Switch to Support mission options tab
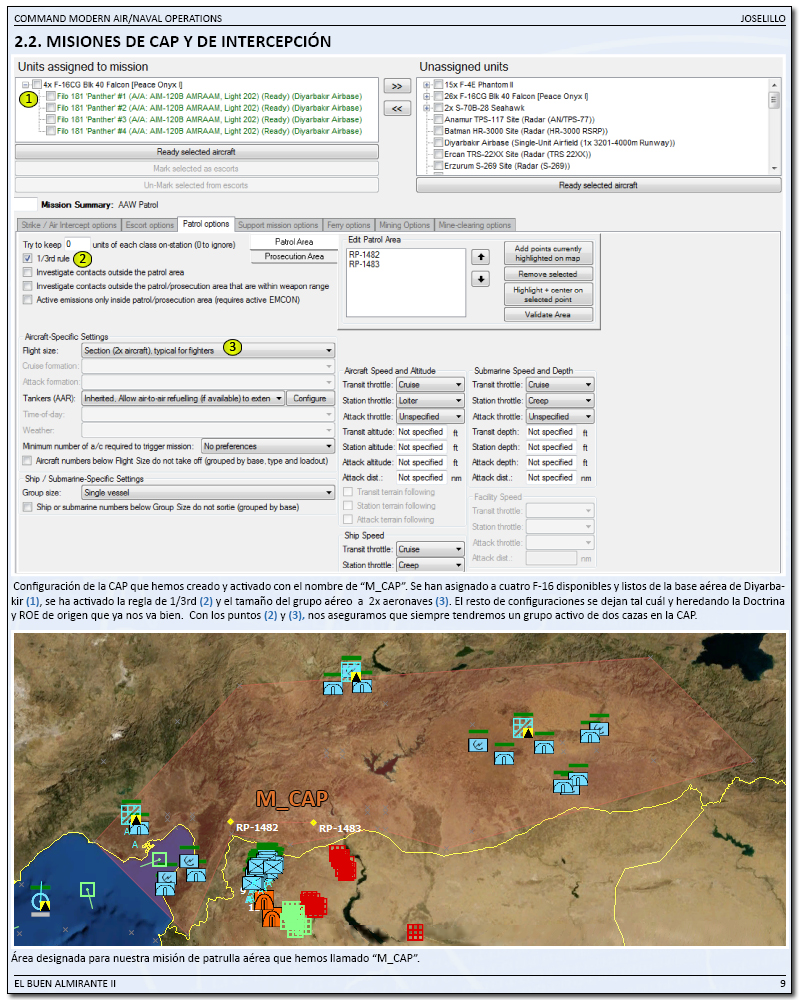Viewport: 800px width, 1000px height. coord(278,225)
